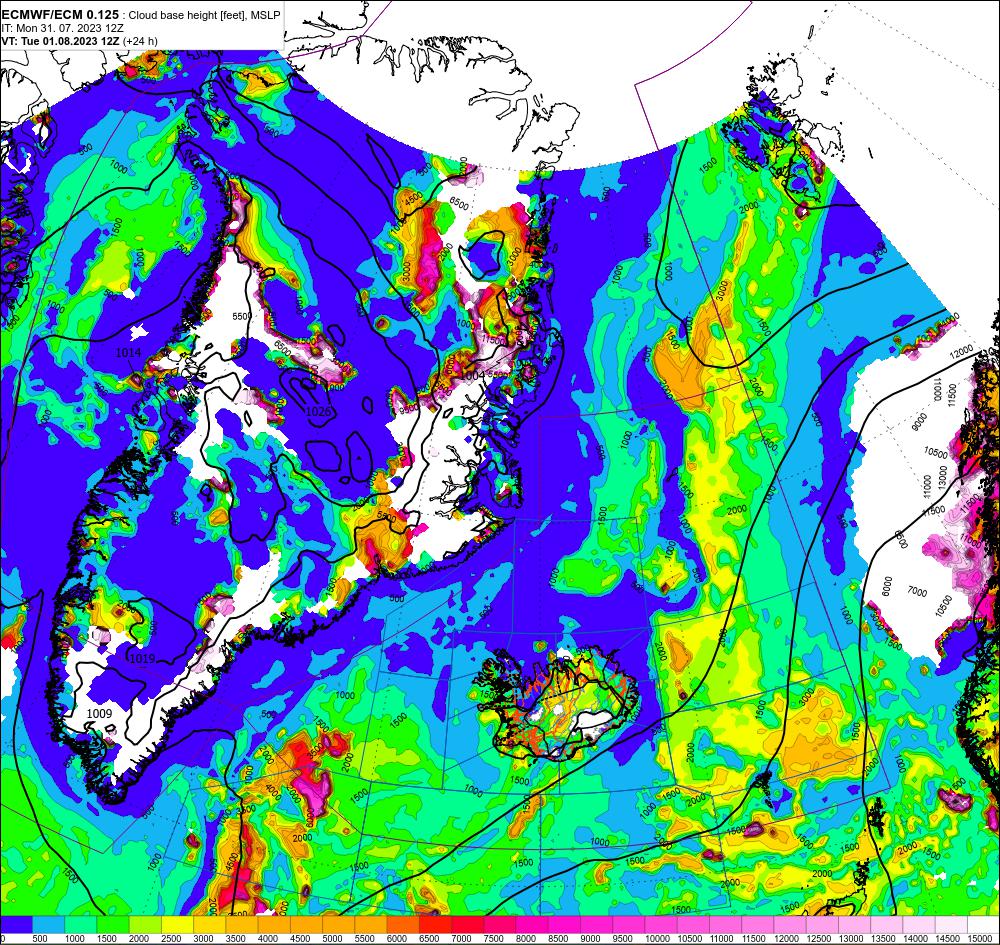The width and height of the screenshot is (1000, 945).
Task: Click the 1004 pressure label
Action: pos(473,376)
